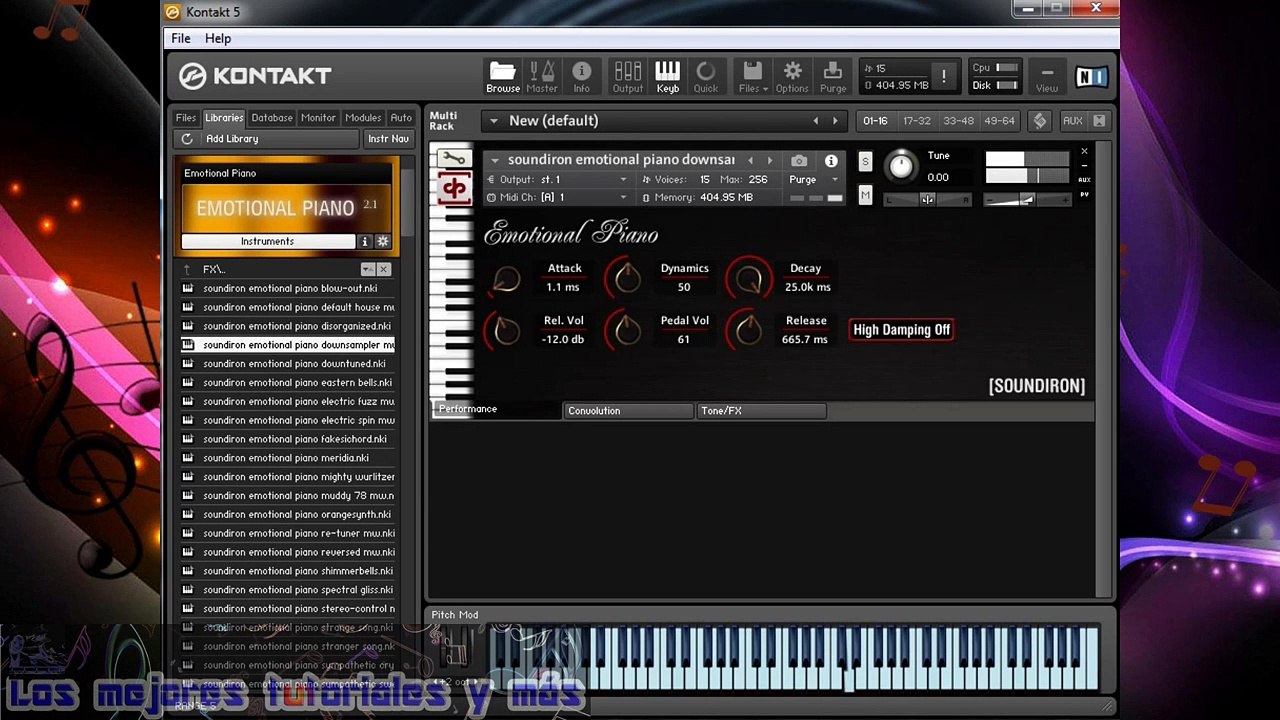
Task: Switch to the Modules tab
Action: [x=363, y=118]
